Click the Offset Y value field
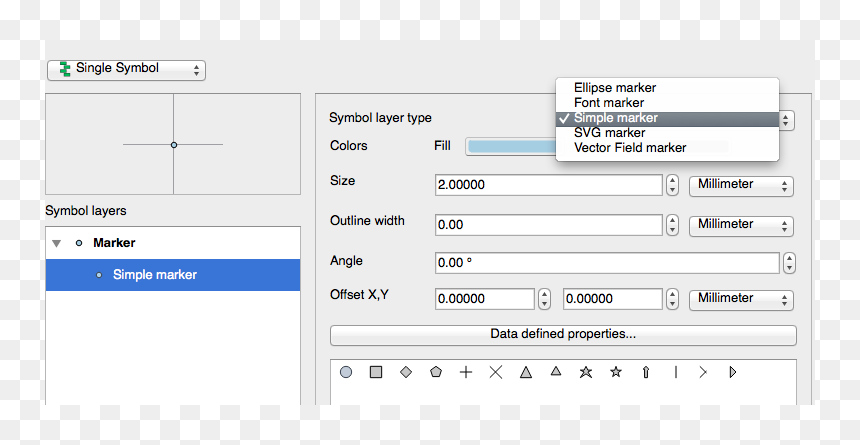 613,299
